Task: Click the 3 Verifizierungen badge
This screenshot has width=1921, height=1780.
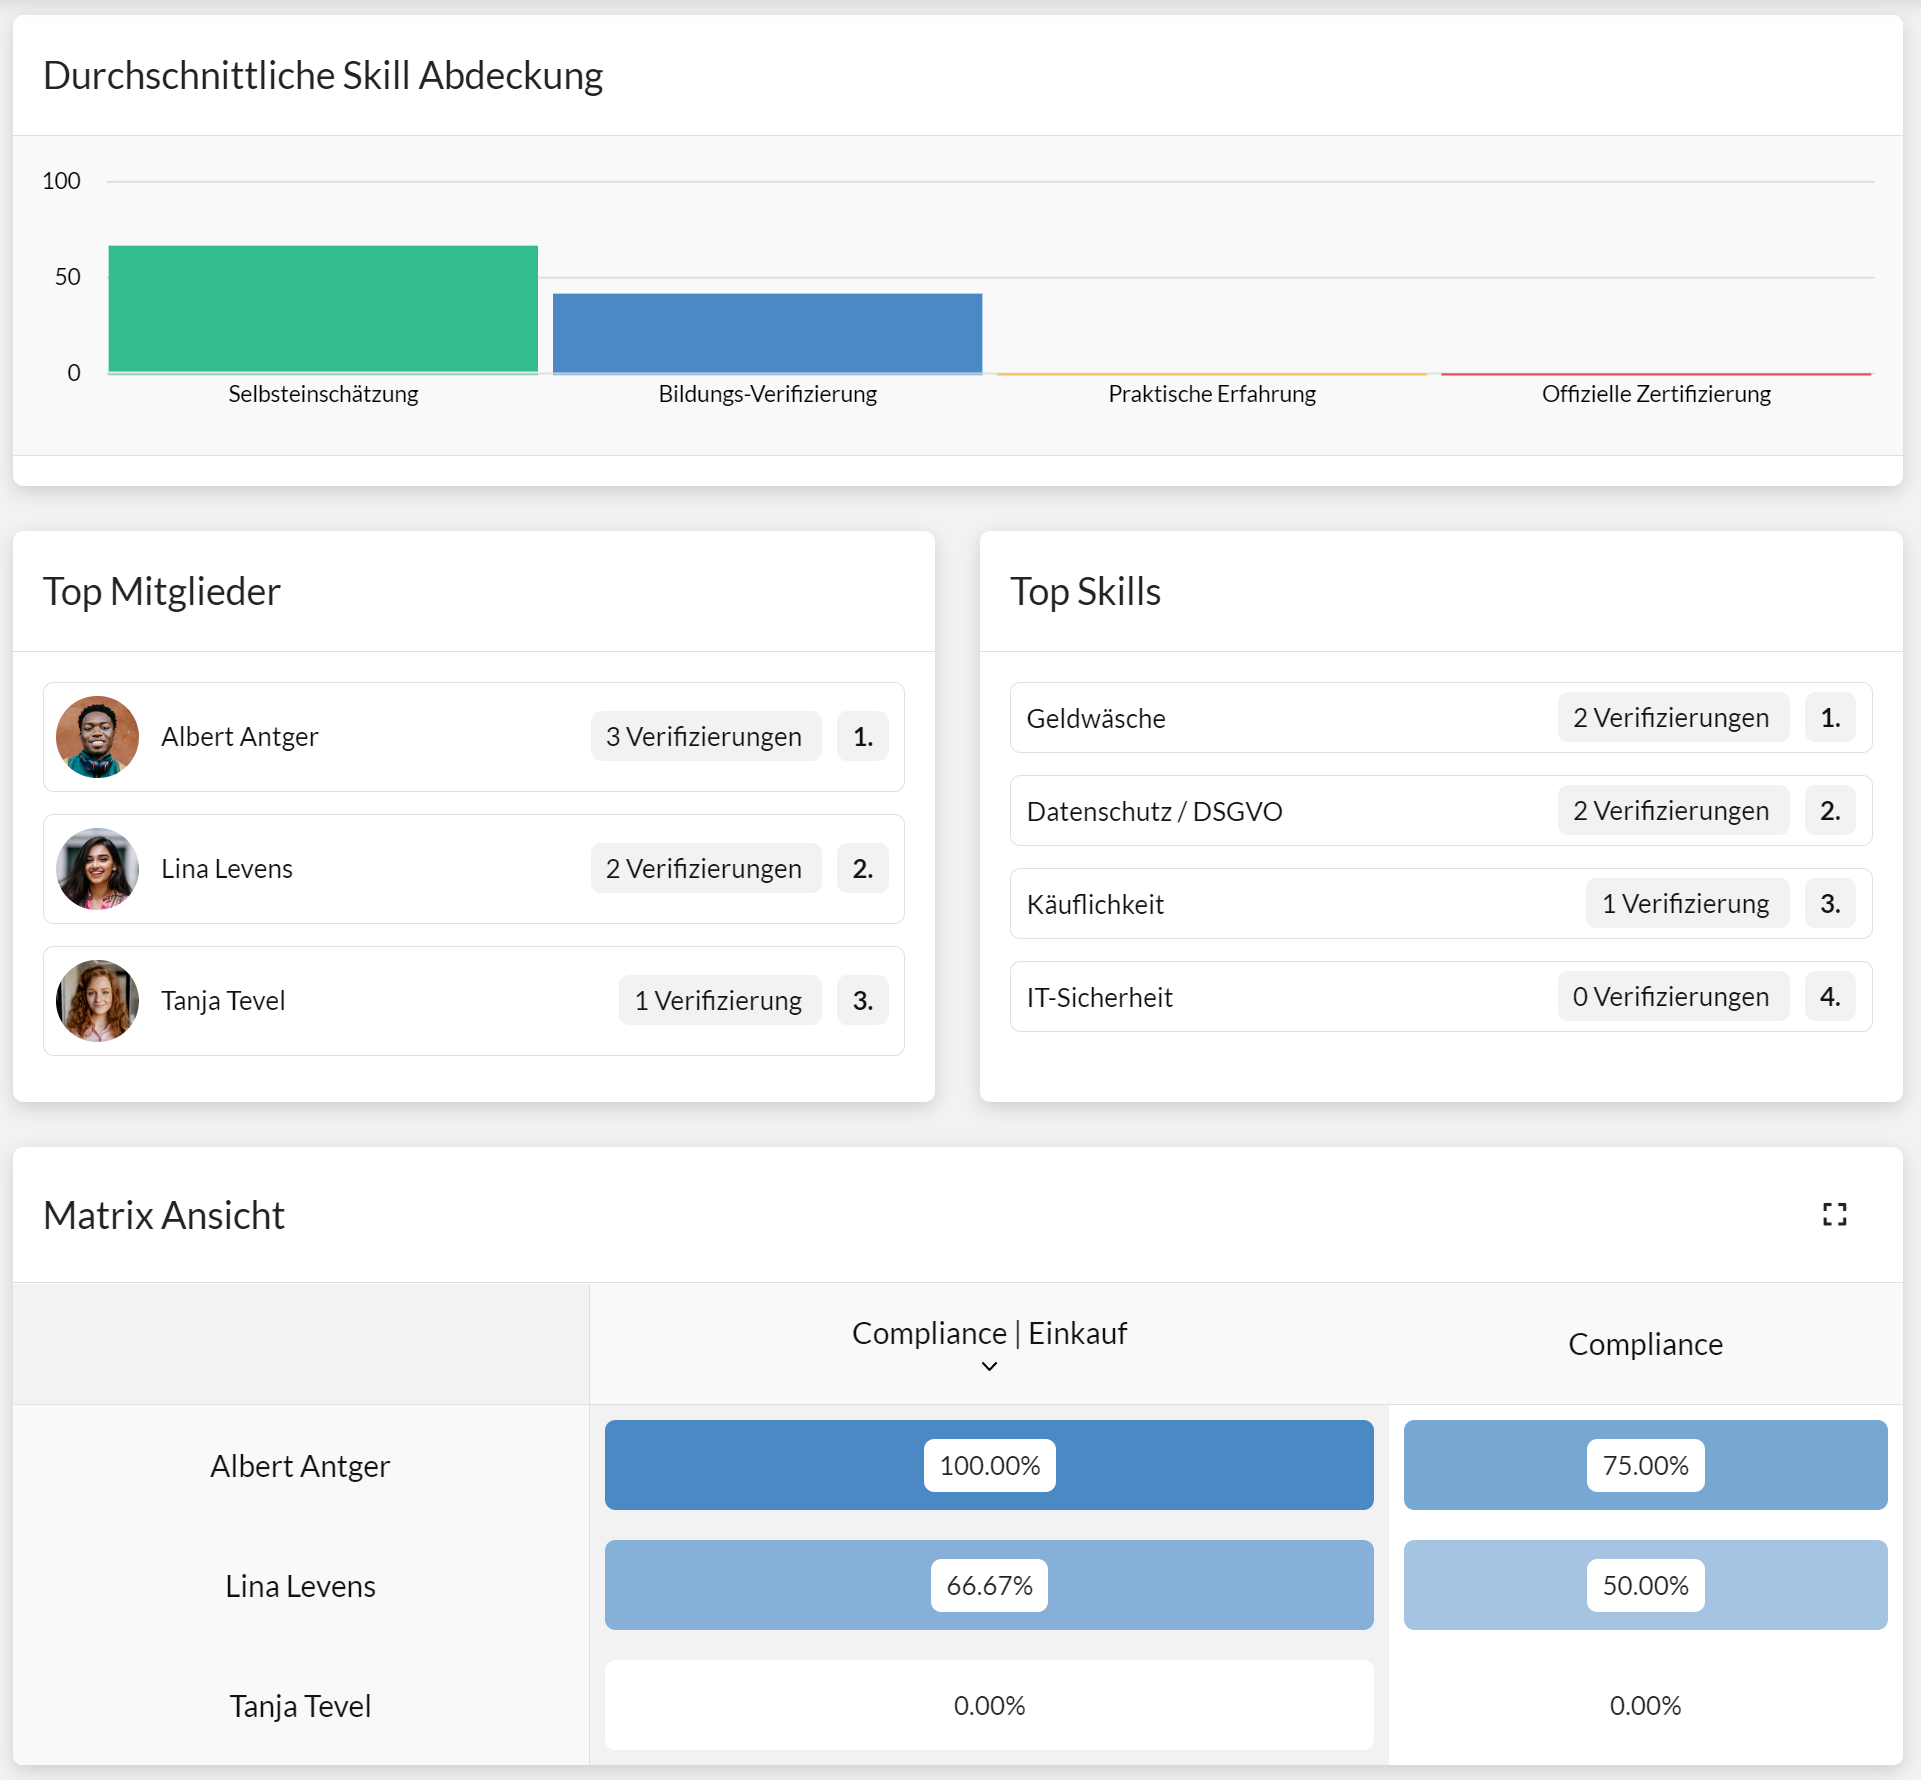Action: (x=705, y=737)
